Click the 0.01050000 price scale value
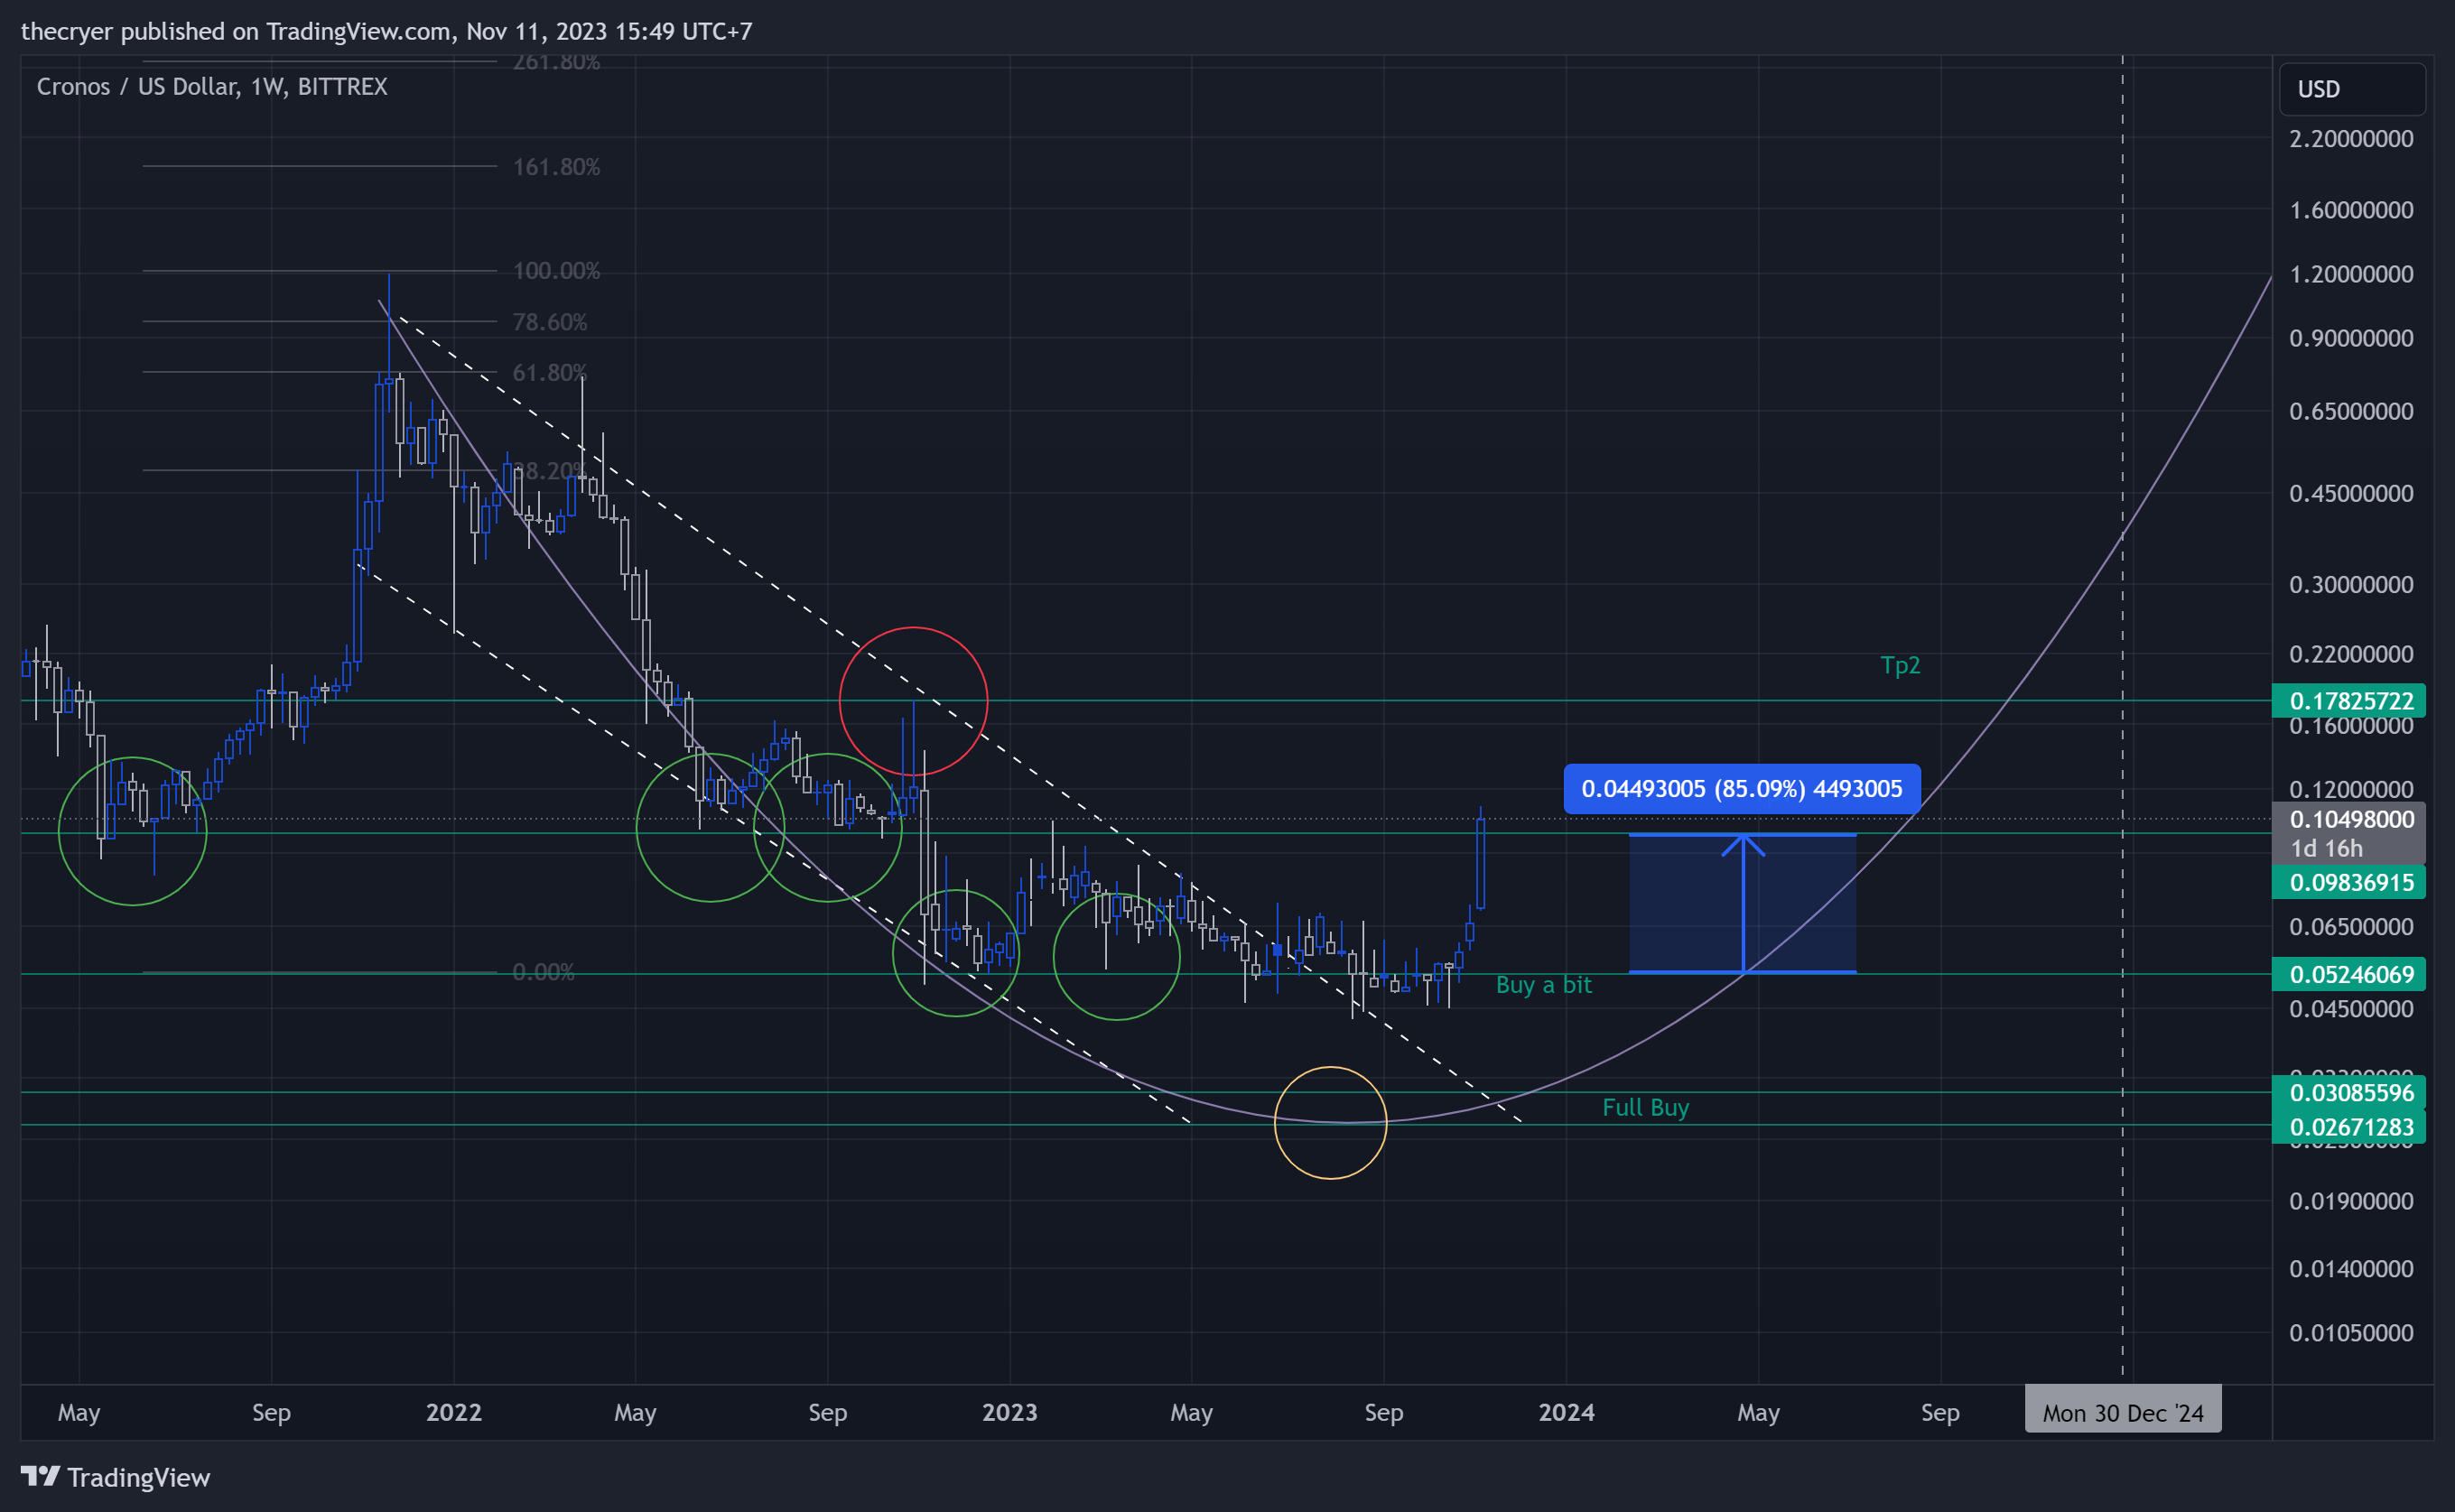The image size is (2455, 1512). [2351, 1333]
